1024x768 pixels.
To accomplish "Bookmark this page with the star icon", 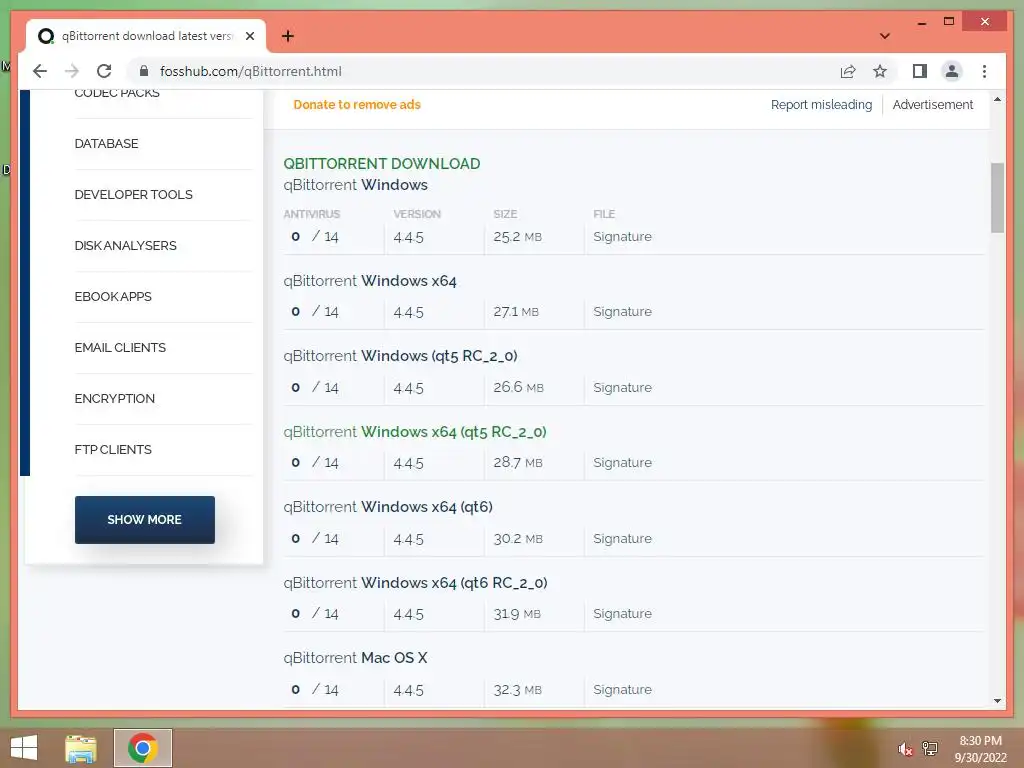I will click(x=880, y=71).
